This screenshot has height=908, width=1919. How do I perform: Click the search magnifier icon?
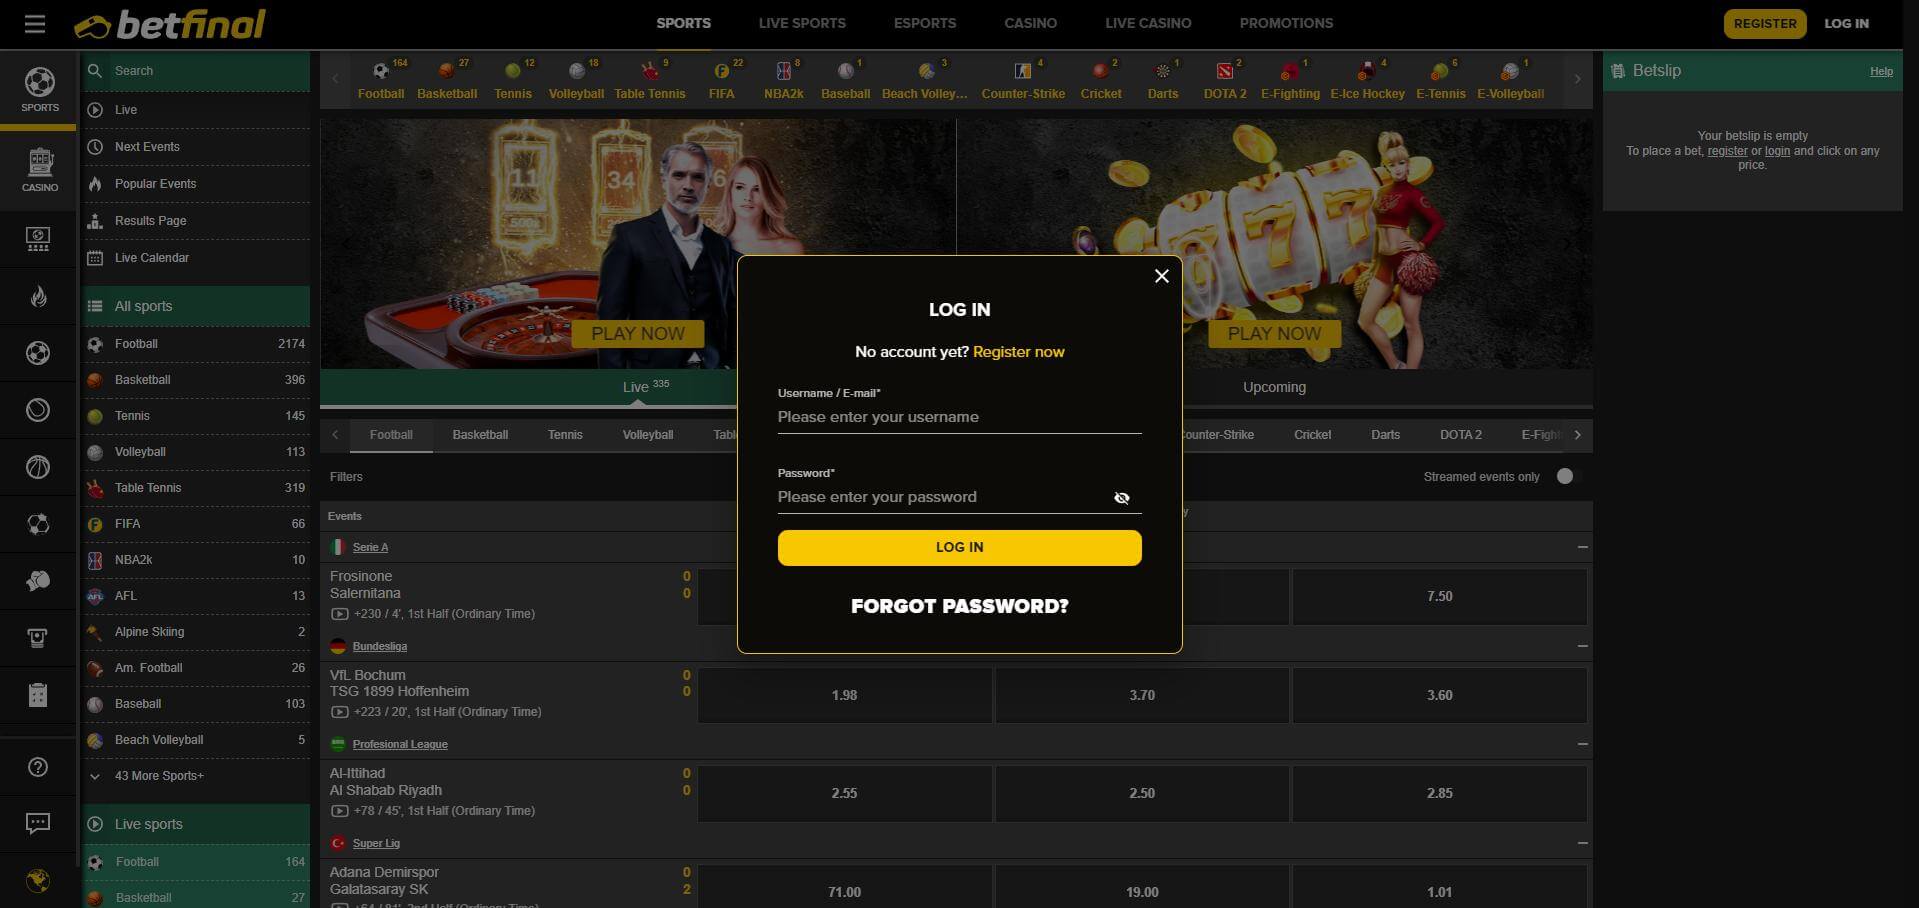(x=95, y=70)
